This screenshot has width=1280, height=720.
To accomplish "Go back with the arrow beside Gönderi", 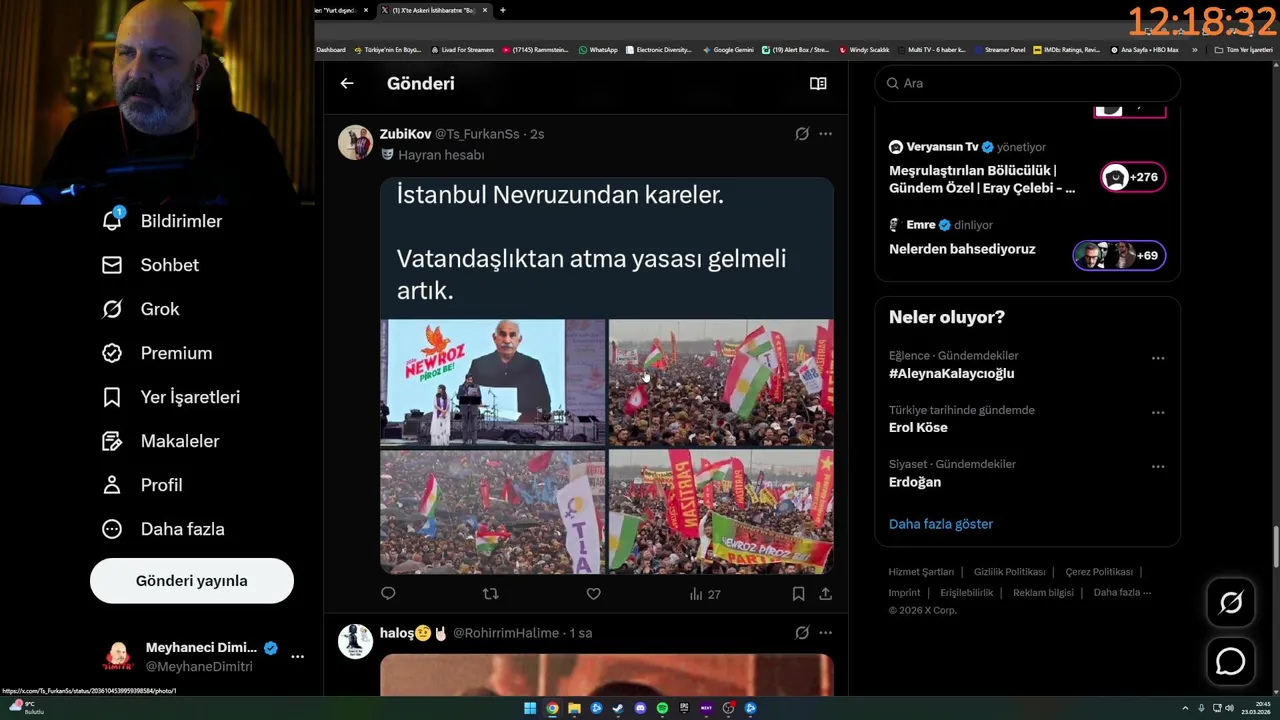I will tap(347, 84).
